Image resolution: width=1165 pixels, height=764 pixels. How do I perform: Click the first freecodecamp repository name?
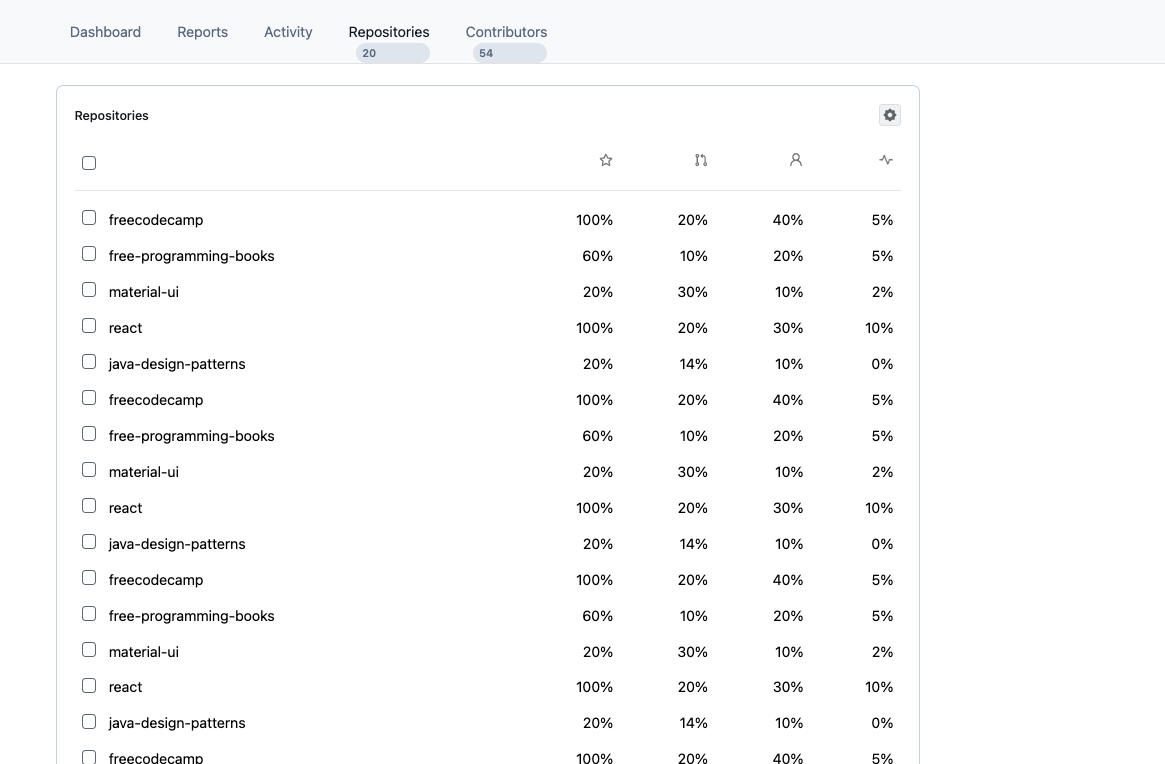pyautogui.click(x=156, y=220)
